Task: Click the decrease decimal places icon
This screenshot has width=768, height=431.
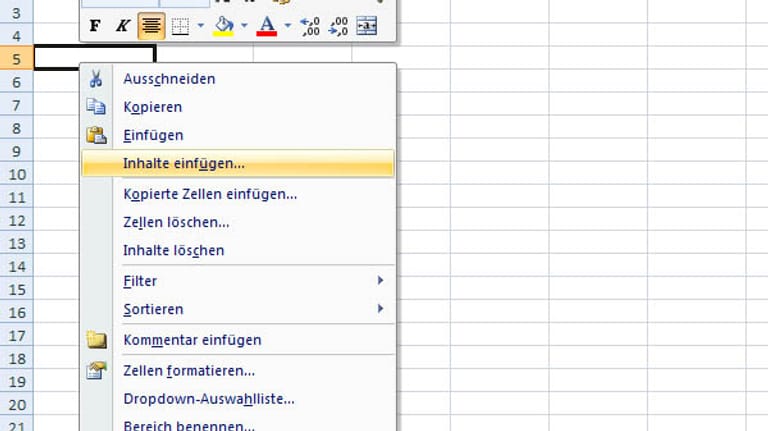Action: (338, 26)
